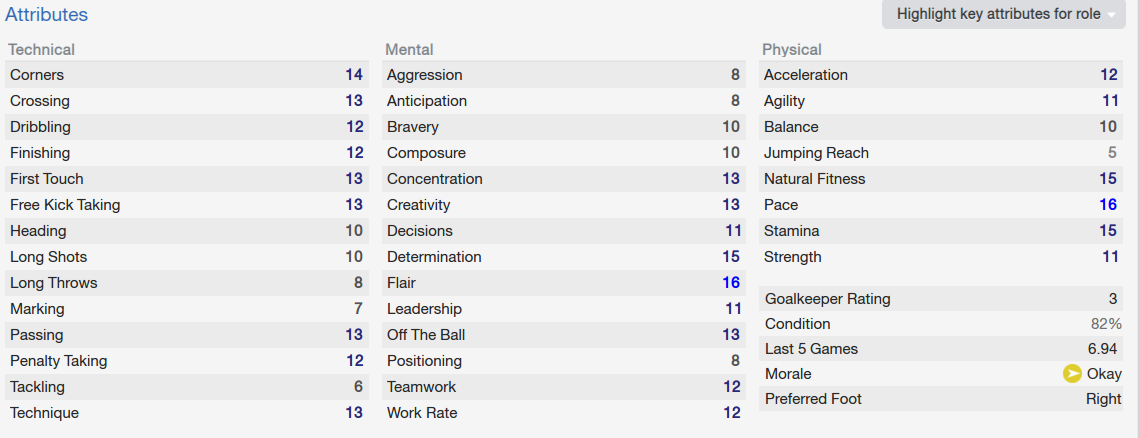Viewport: 1139px width, 438px height.
Task: Open Highlight key attributes for role dropdown
Action: [x=1003, y=15]
